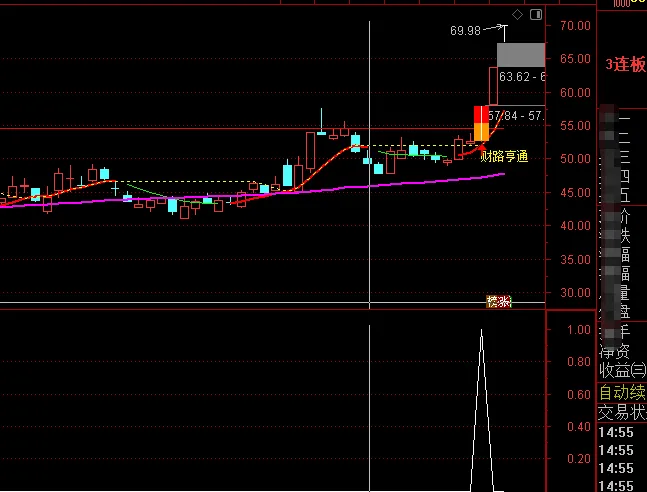Click the 0.20 indicator axis label
The width and height of the screenshot is (647, 492).
[x=579, y=459]
